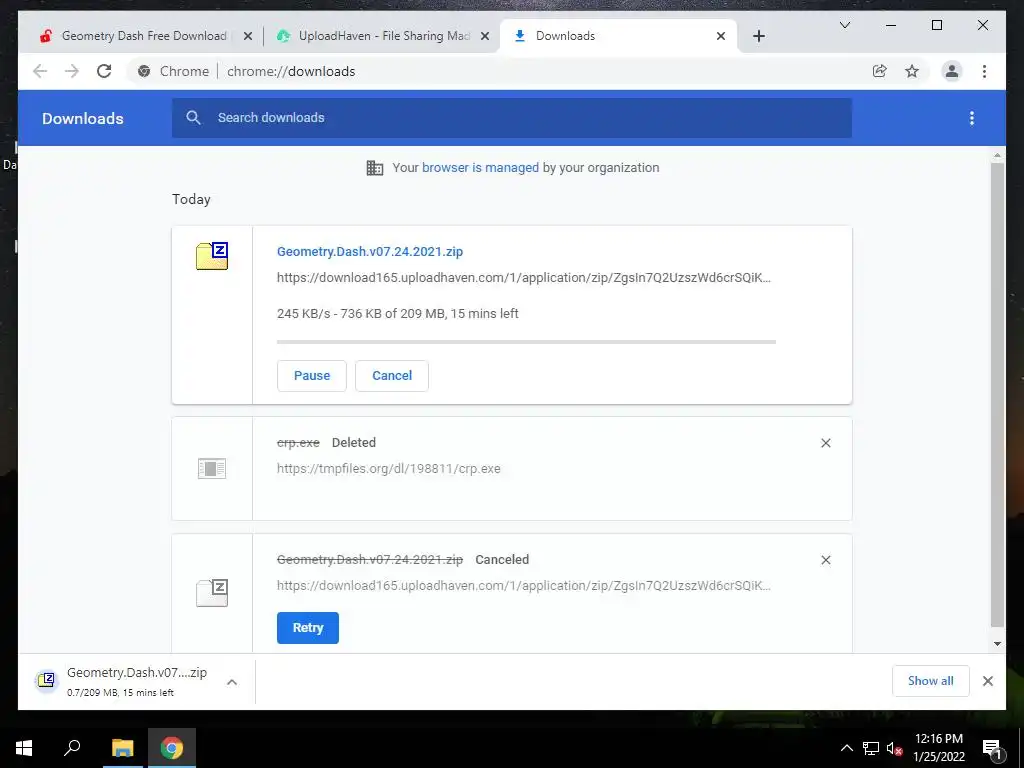Retry the canceled Geometry.Dash download
Screen dimensions: 1024x768
308,628
